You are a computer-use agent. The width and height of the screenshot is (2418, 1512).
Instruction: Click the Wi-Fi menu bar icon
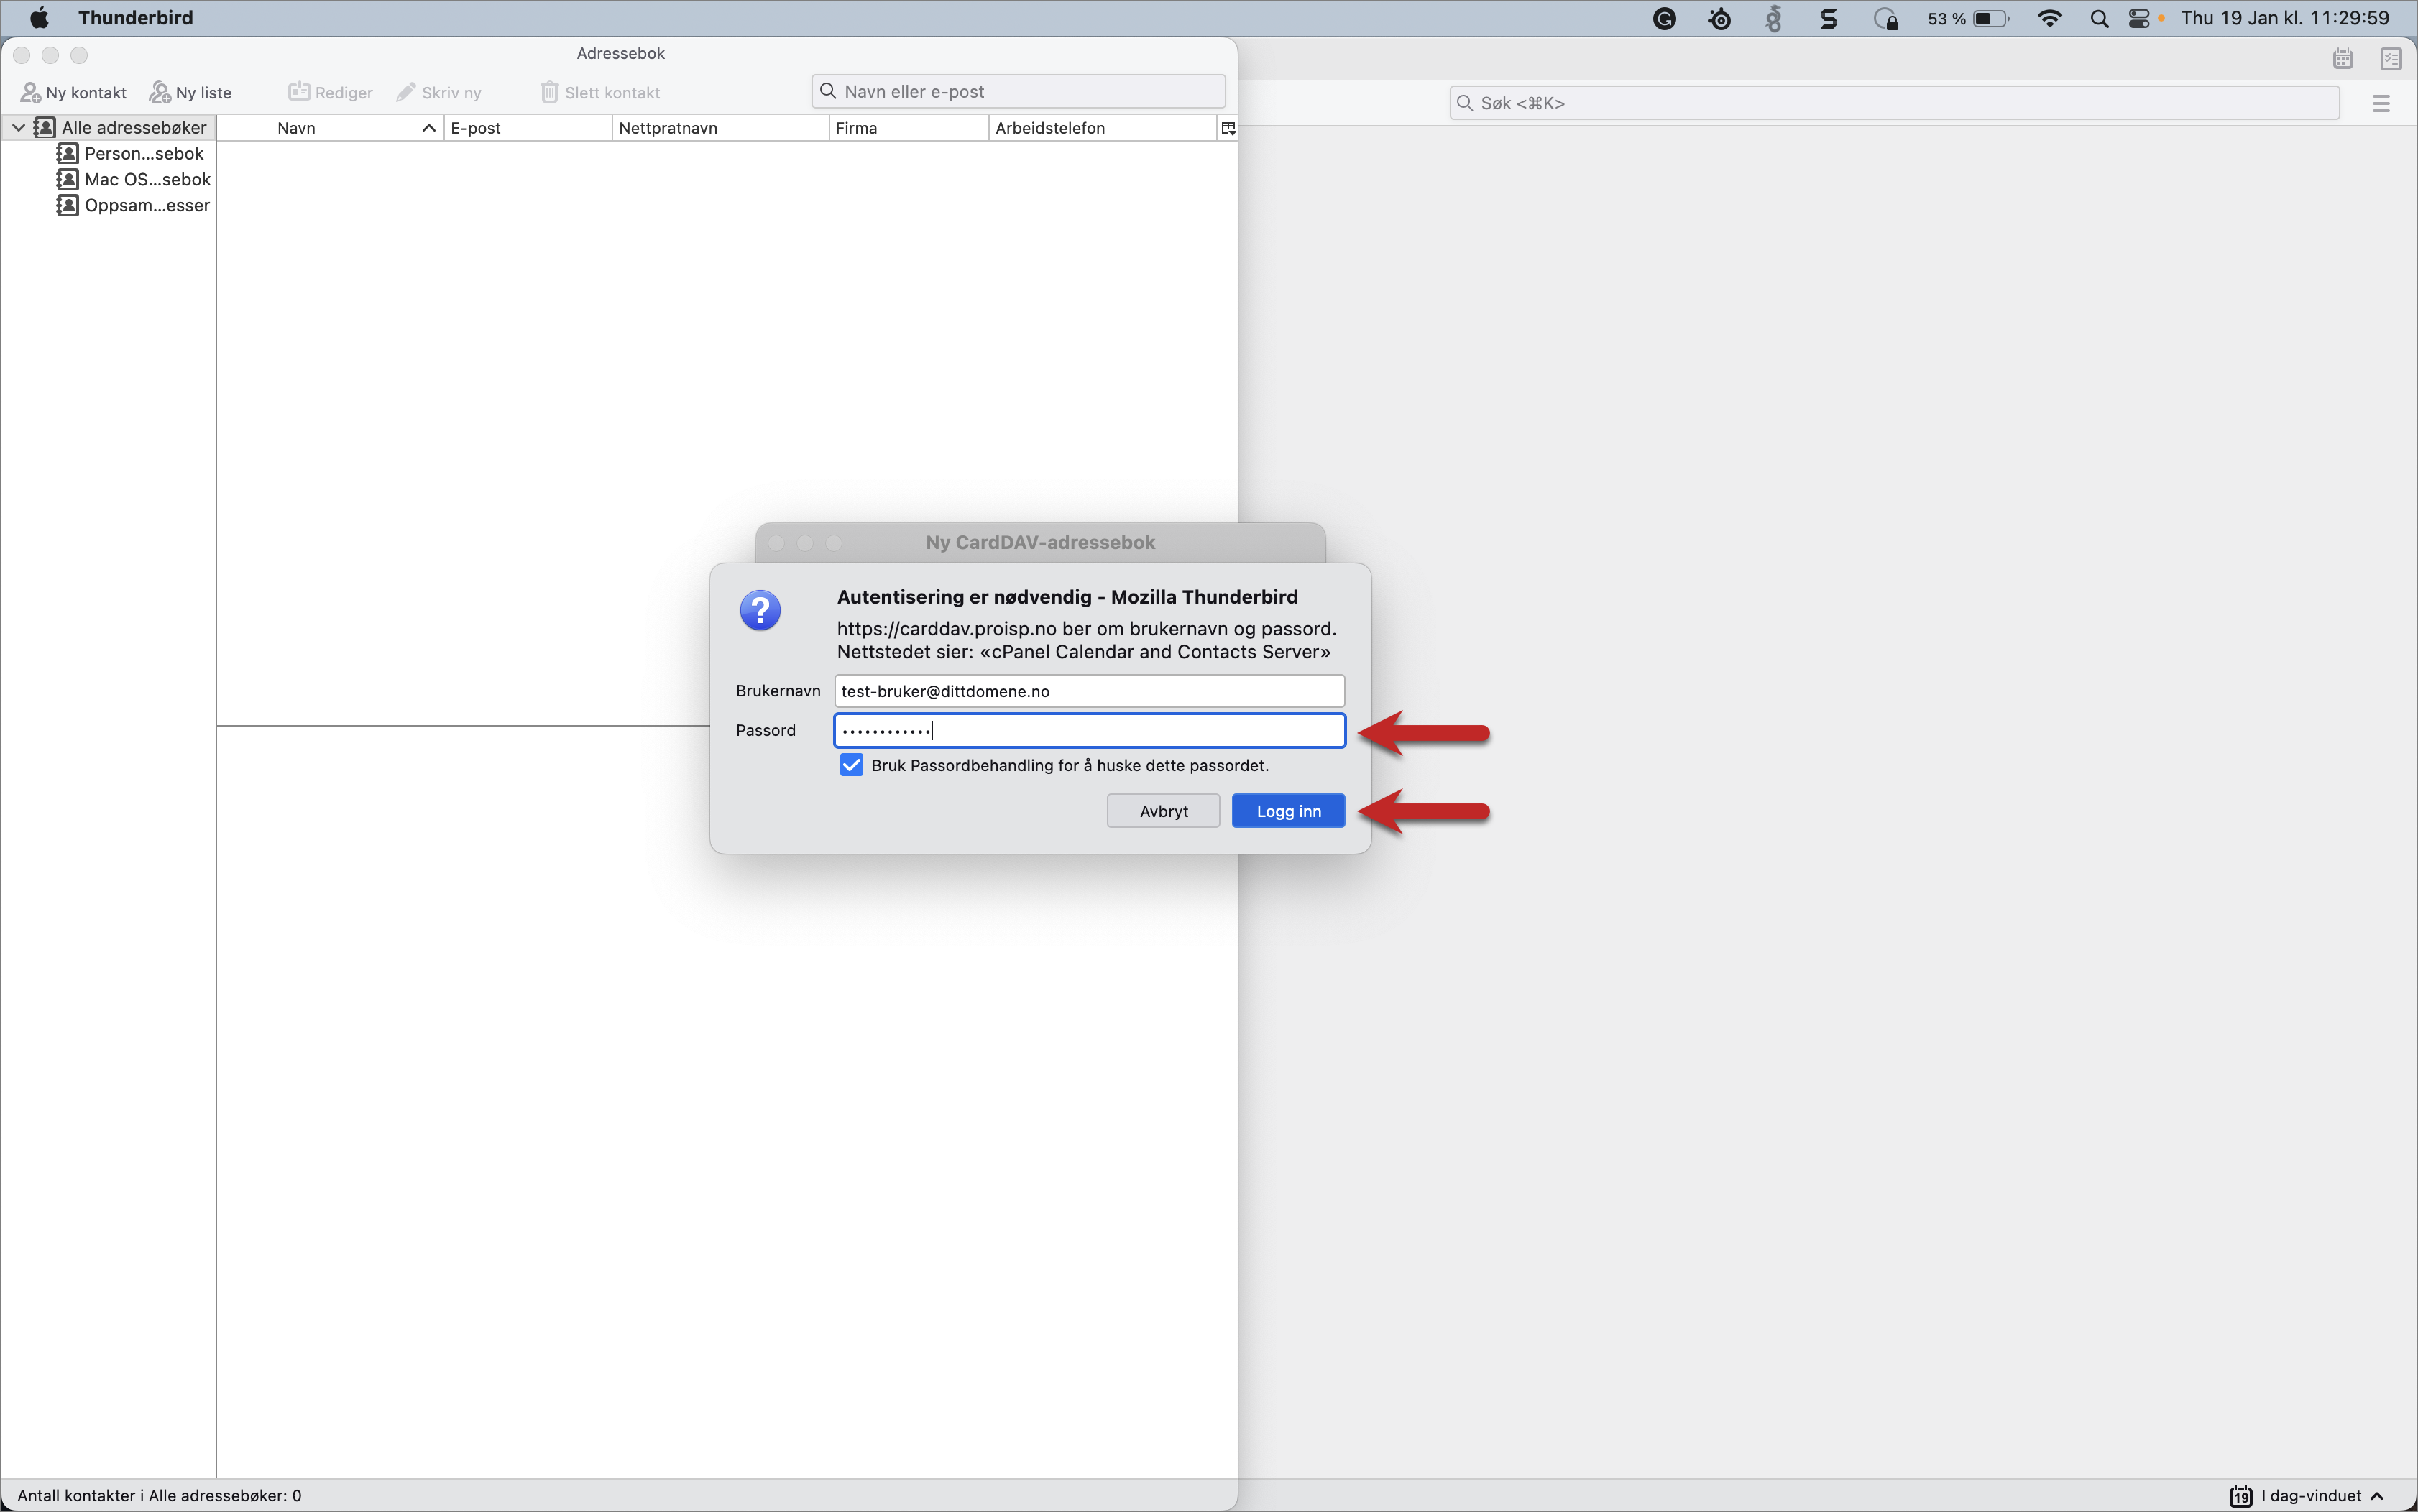pos(2049,18)
